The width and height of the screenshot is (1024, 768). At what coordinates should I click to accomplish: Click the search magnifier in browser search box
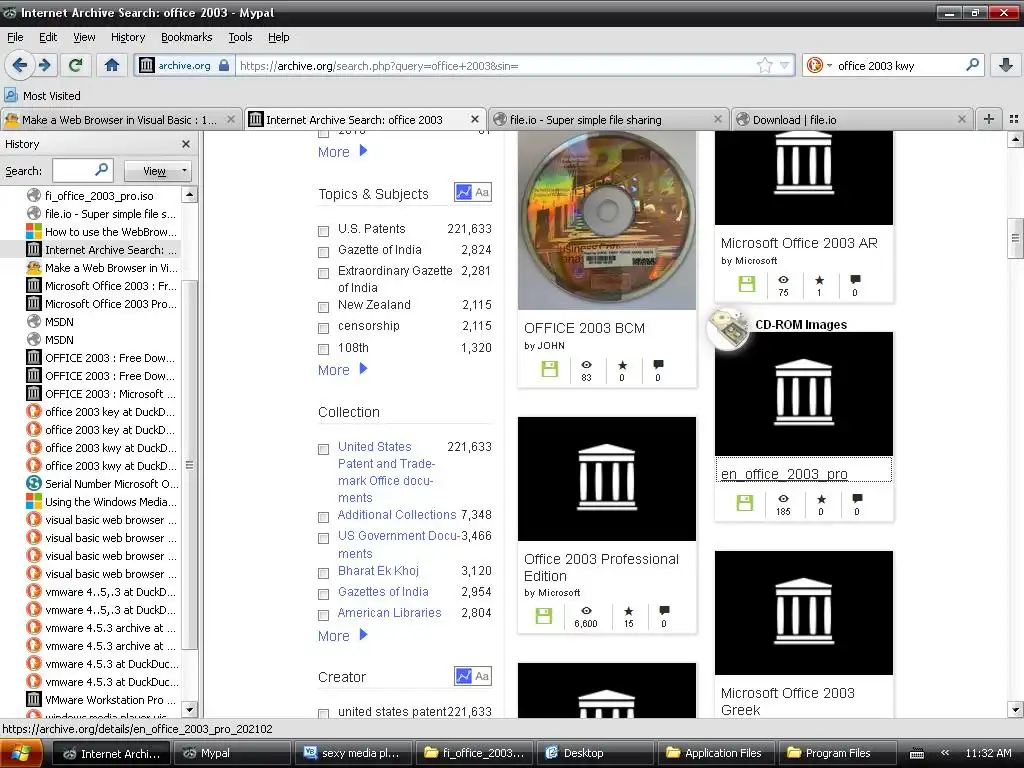[x=972, y=65]
